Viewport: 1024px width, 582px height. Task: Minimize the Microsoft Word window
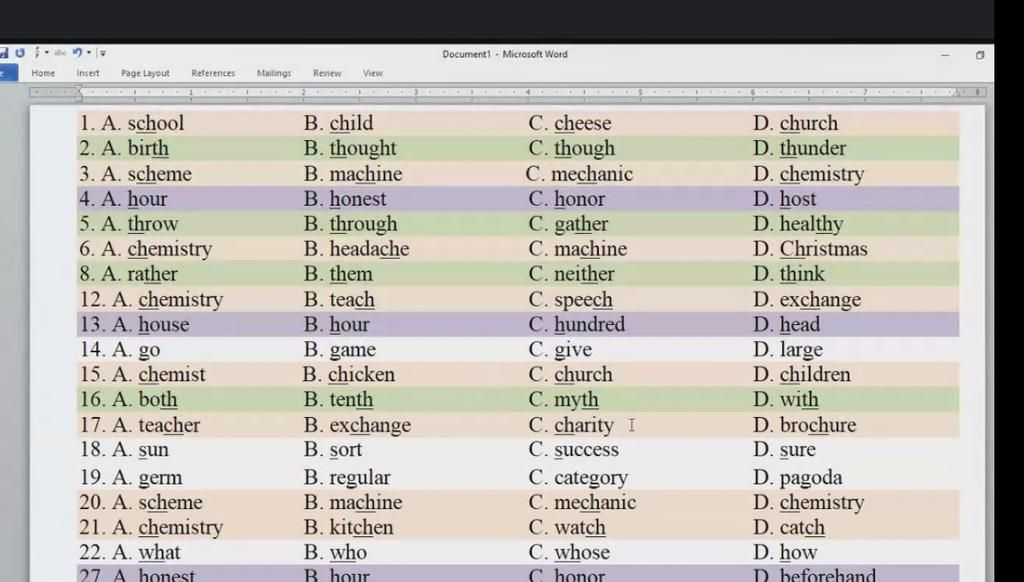click(x=945, y=56)
